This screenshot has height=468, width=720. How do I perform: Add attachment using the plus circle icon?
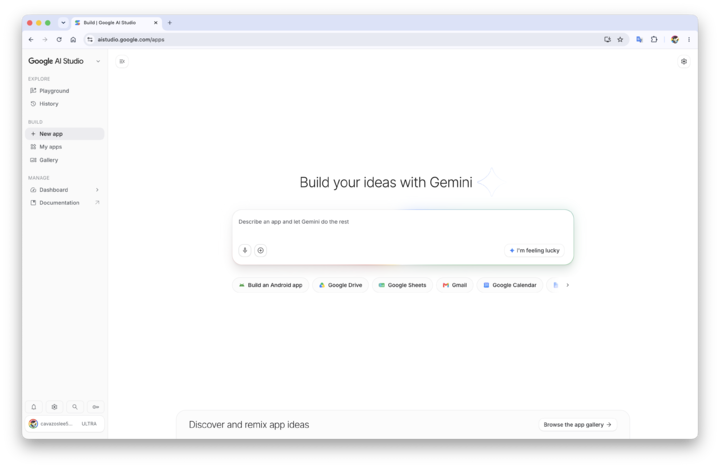[x=260, y=250]
